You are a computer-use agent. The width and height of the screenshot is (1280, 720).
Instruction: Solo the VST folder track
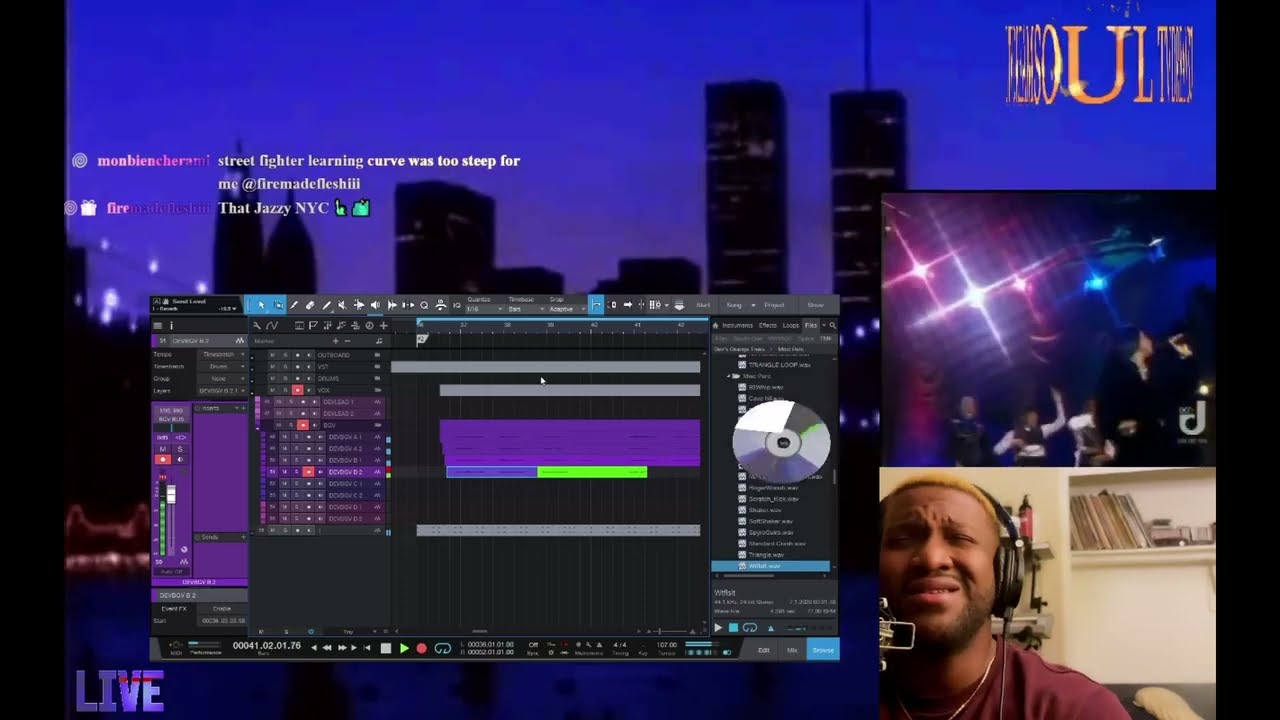285,367
